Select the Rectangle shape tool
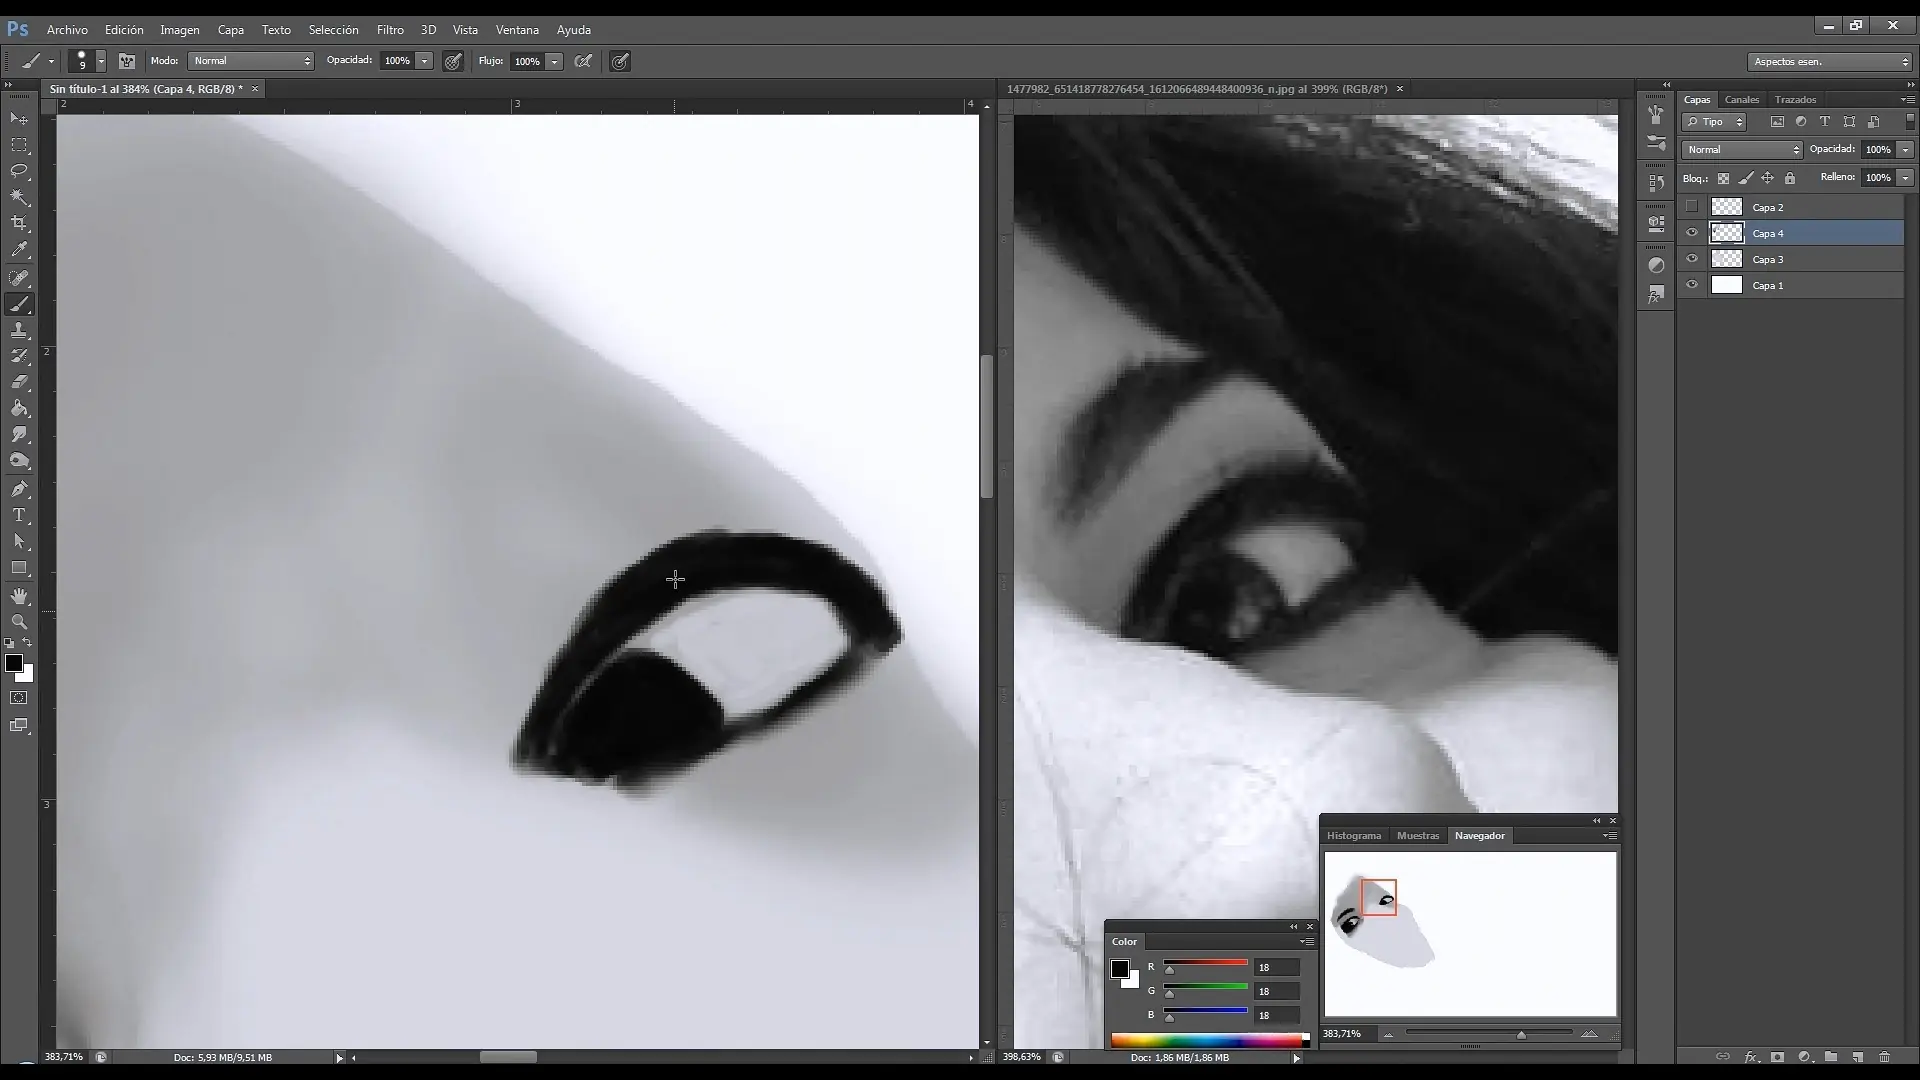Screen dimensions: 1920x1080 (19, 567)
